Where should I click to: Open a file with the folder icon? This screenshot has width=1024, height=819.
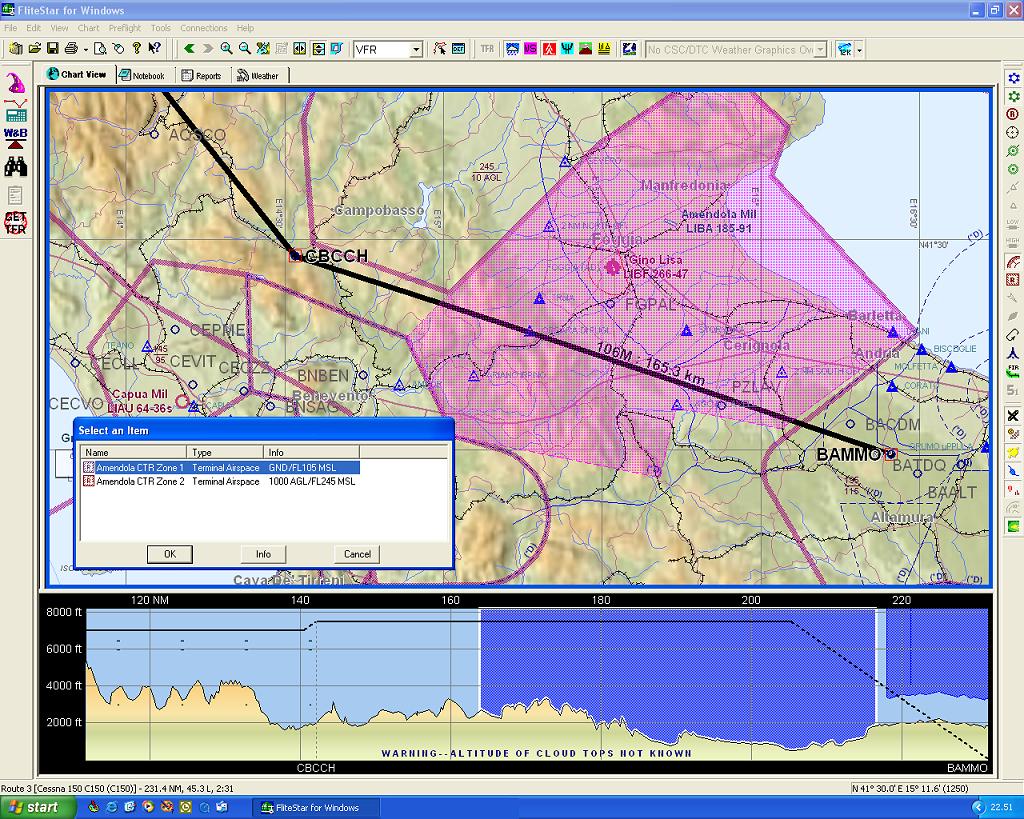coord(35,48)
